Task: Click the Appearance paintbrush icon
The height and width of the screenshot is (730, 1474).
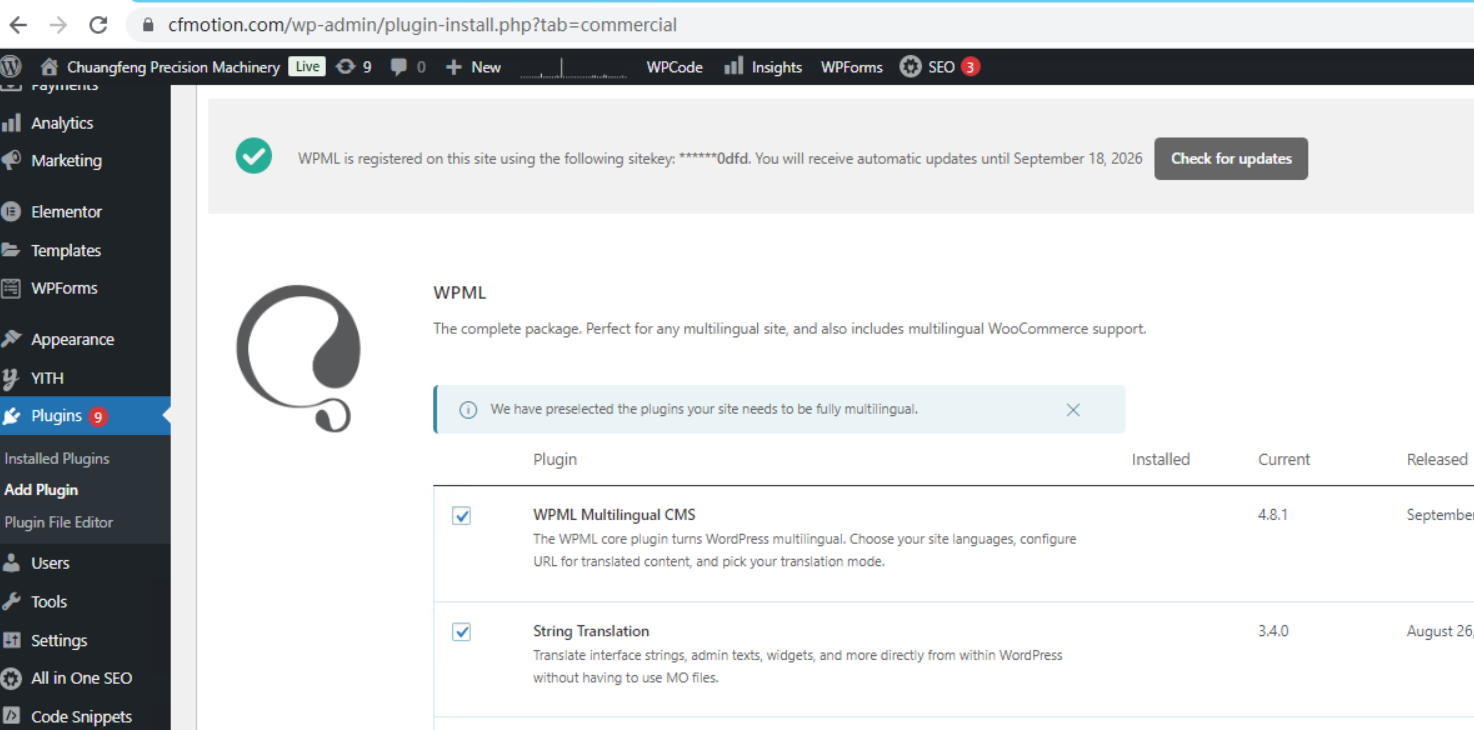Action: (11, 339)
